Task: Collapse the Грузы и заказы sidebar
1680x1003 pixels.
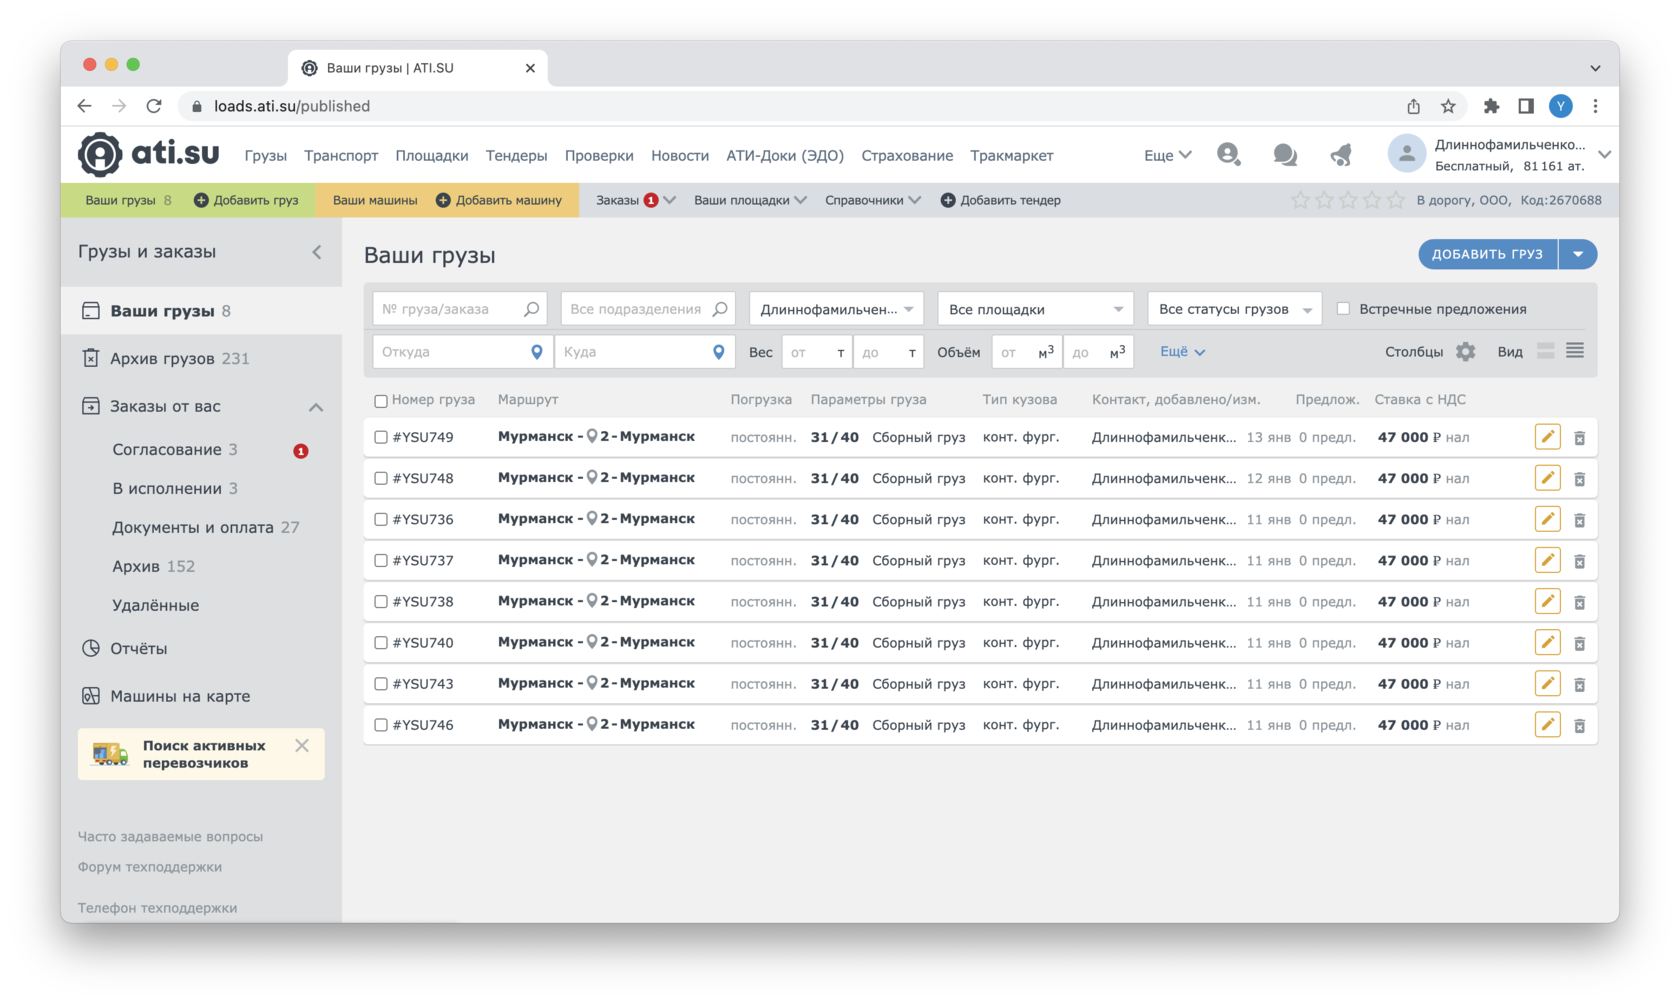Action: coord(317,252)
